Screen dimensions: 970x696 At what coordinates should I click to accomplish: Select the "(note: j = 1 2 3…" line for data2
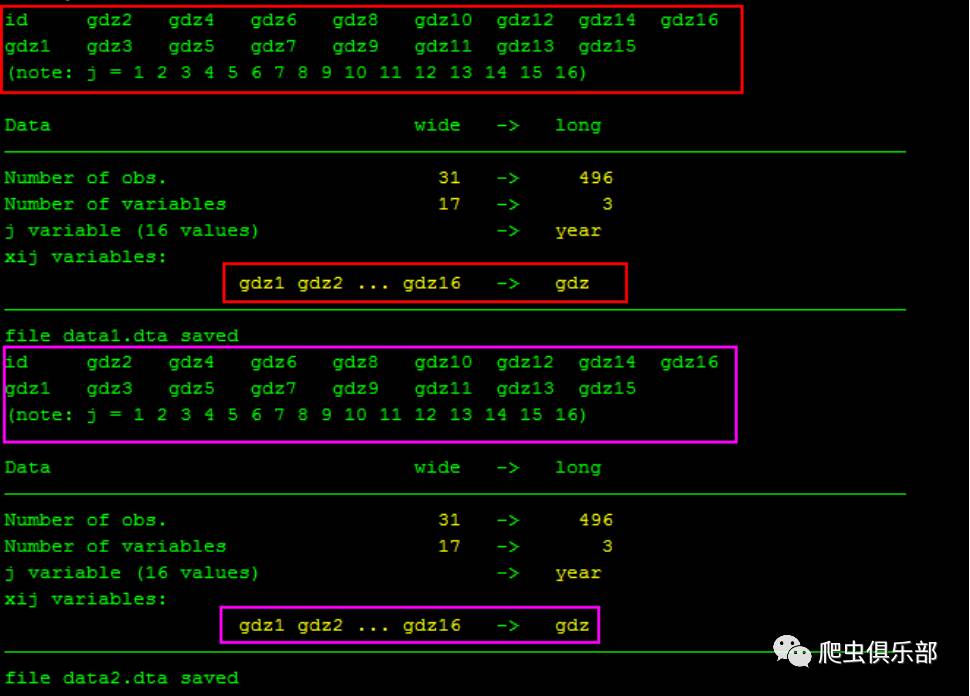point(297,415)
